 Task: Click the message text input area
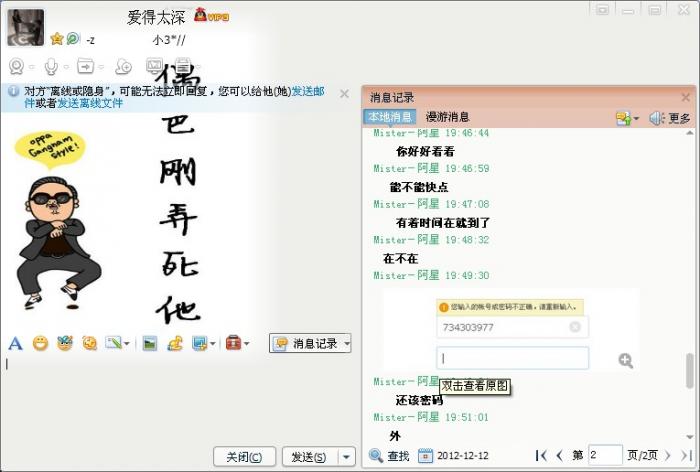(x=179, y=400)
